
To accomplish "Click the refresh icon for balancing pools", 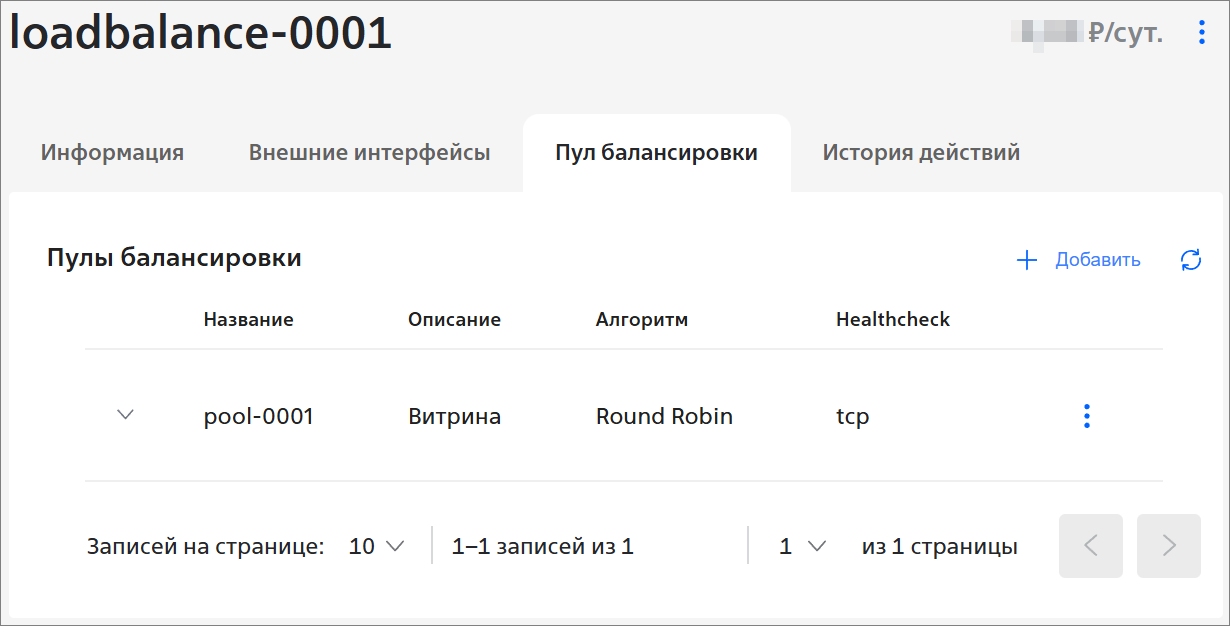I will tap(1191, 260).
